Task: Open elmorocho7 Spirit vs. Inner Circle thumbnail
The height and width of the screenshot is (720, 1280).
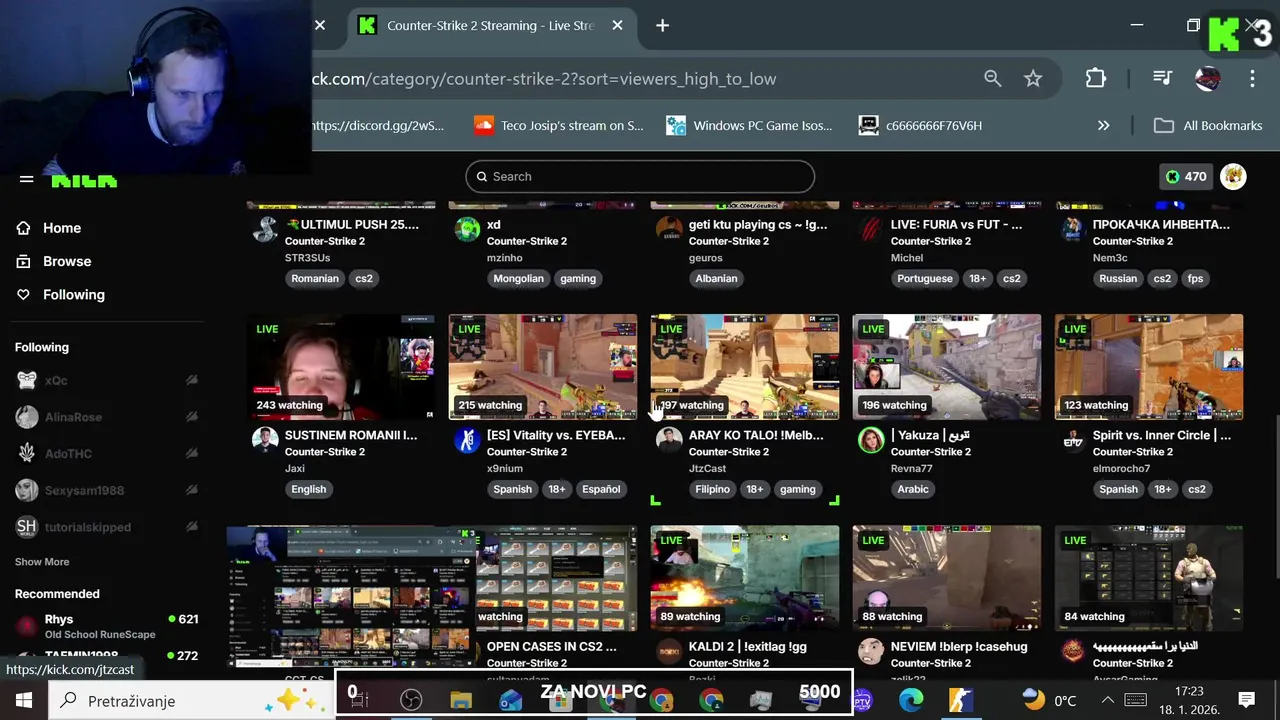Action: [1149, 367]
